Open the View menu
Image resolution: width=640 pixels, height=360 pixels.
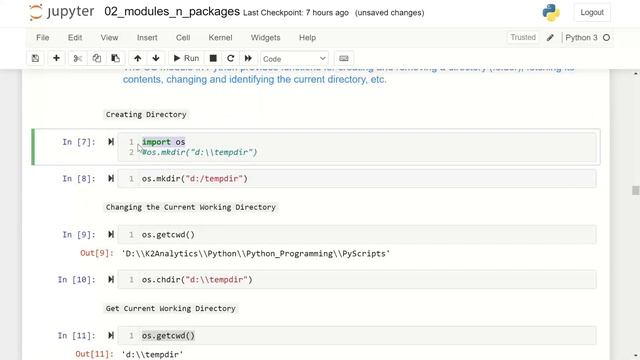click(109, 38)
